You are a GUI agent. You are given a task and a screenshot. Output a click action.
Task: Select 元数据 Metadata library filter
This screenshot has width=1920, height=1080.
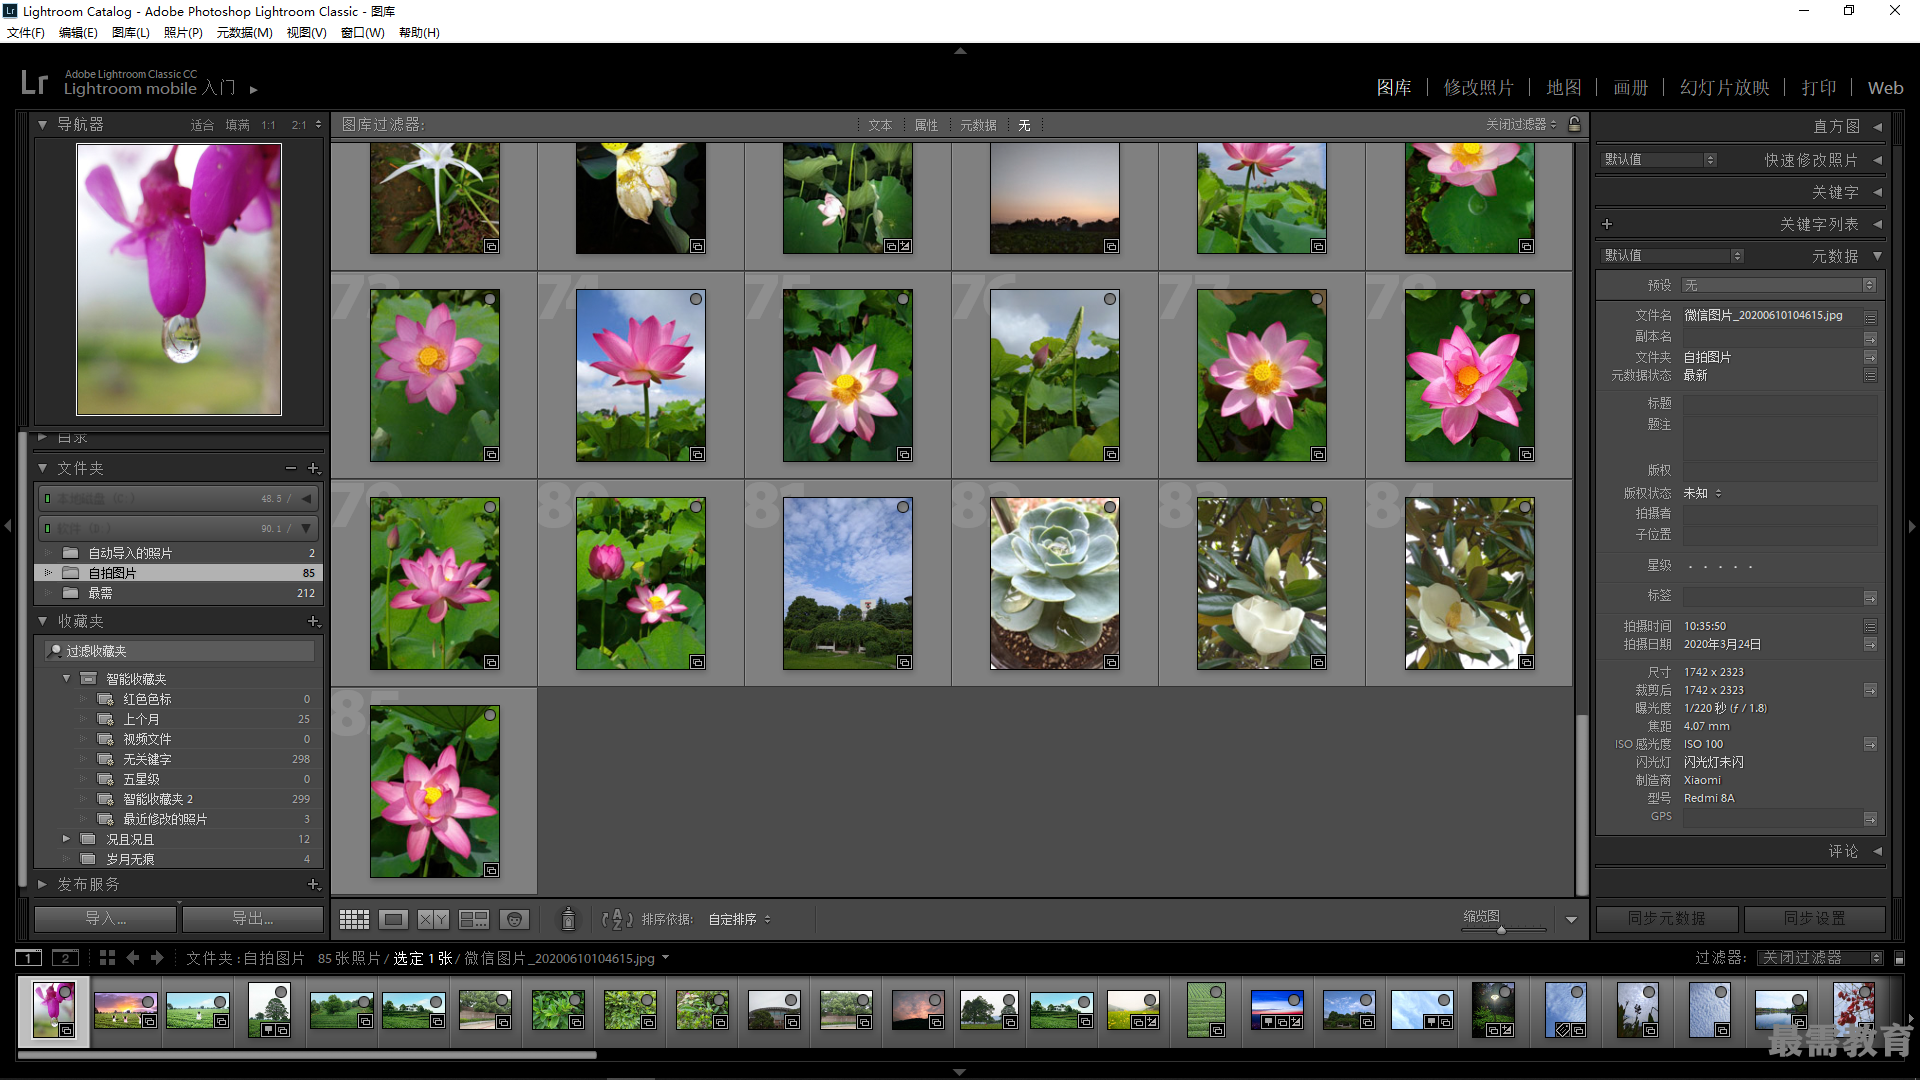978,125
